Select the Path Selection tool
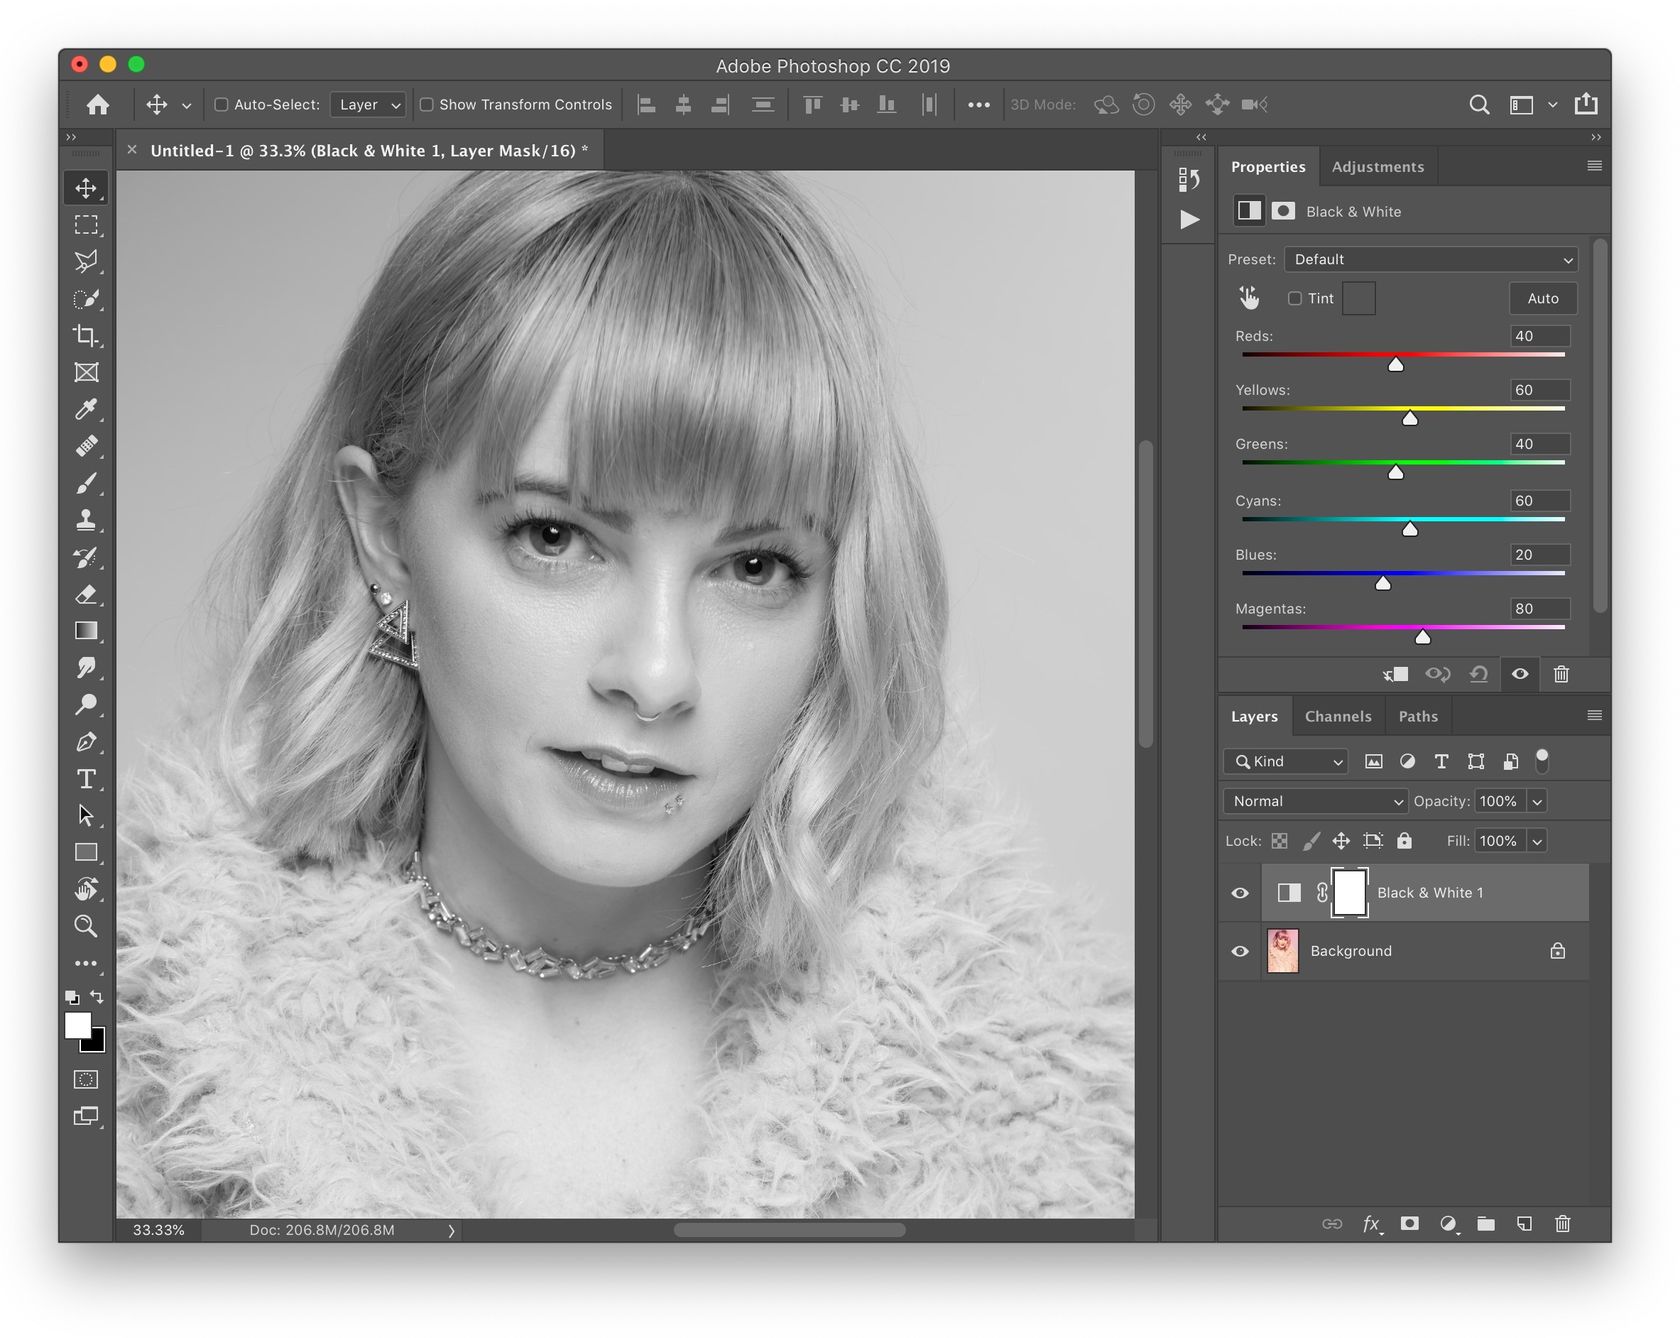 pyautogui.click(x=86, y=815)
